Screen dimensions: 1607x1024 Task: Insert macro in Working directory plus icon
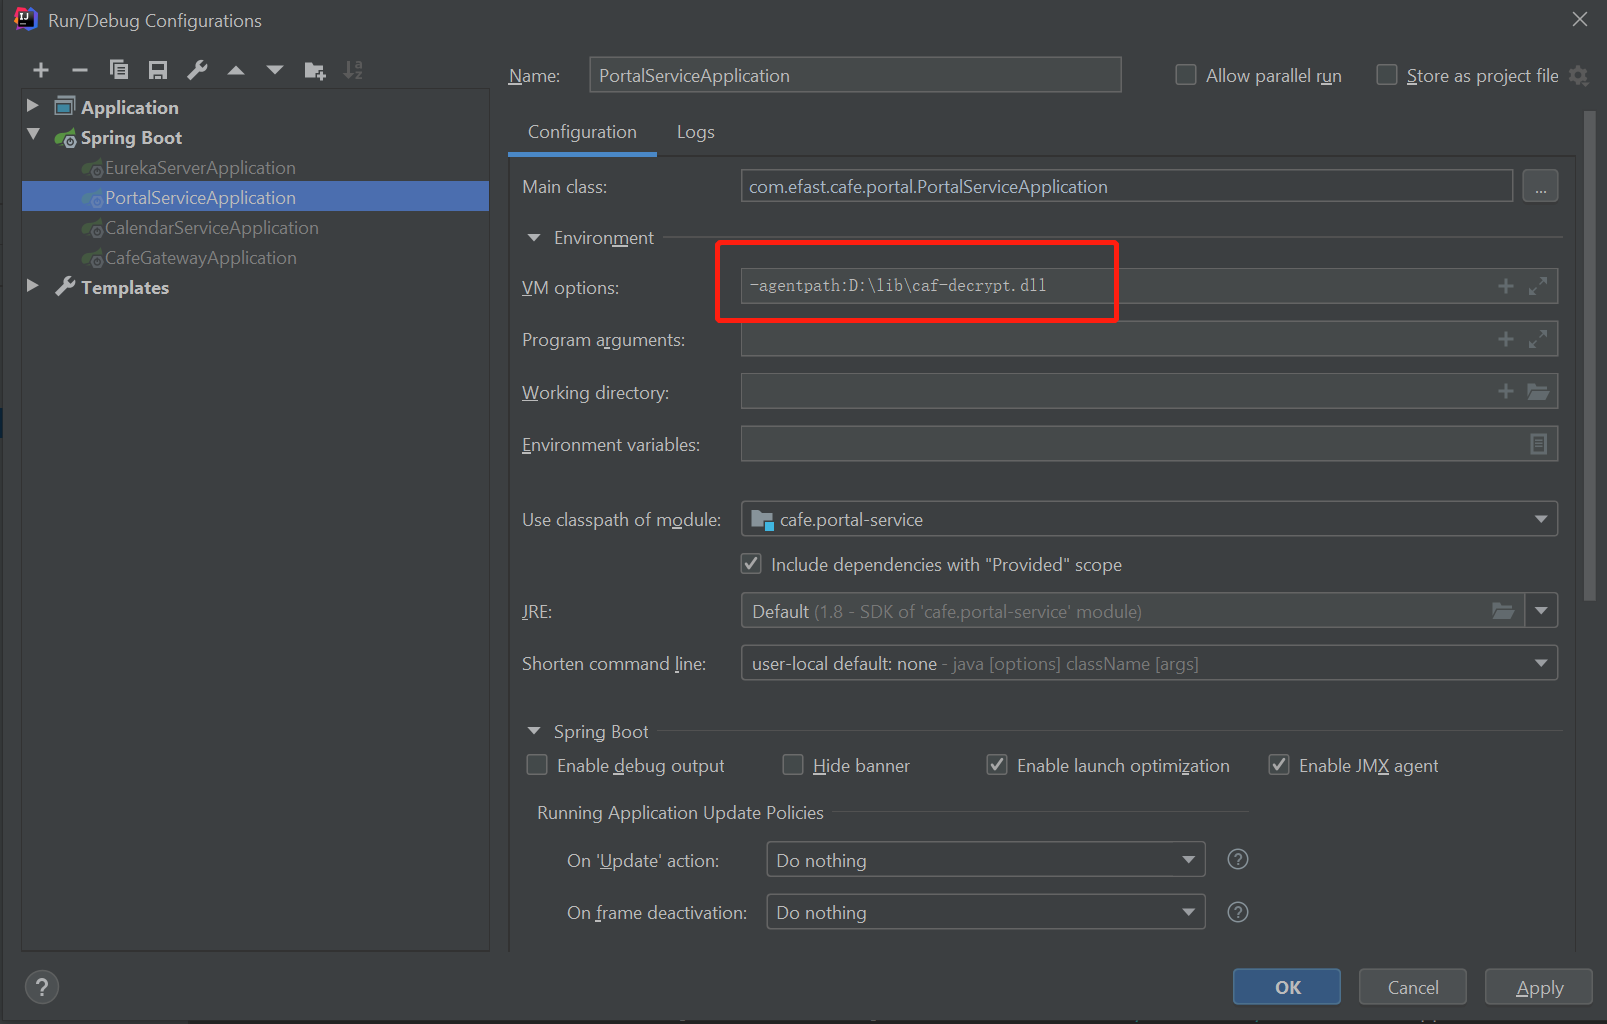click(1506, 391)
